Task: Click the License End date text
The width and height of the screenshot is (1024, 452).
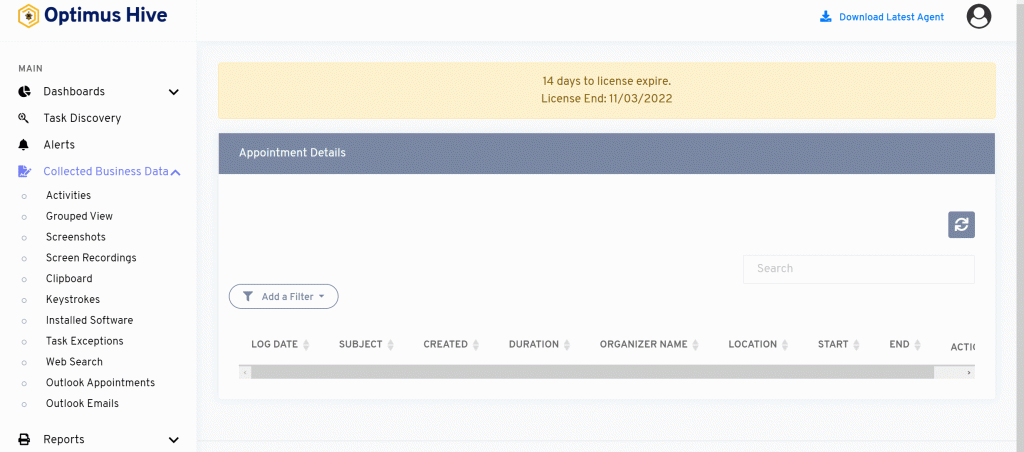Action: pos(607,99)
